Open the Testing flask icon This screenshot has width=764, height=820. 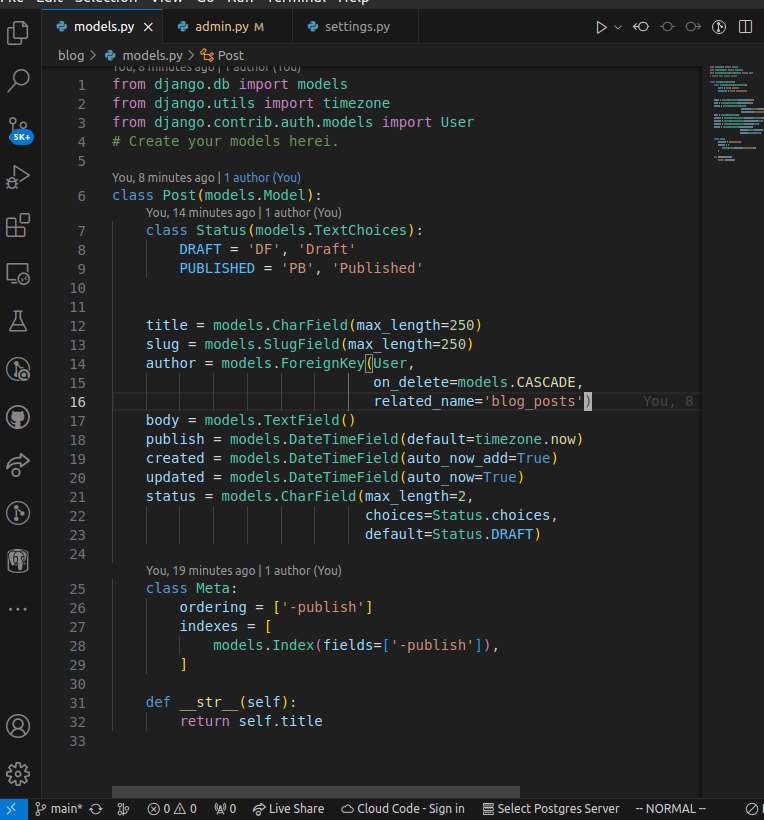point(18,321)
